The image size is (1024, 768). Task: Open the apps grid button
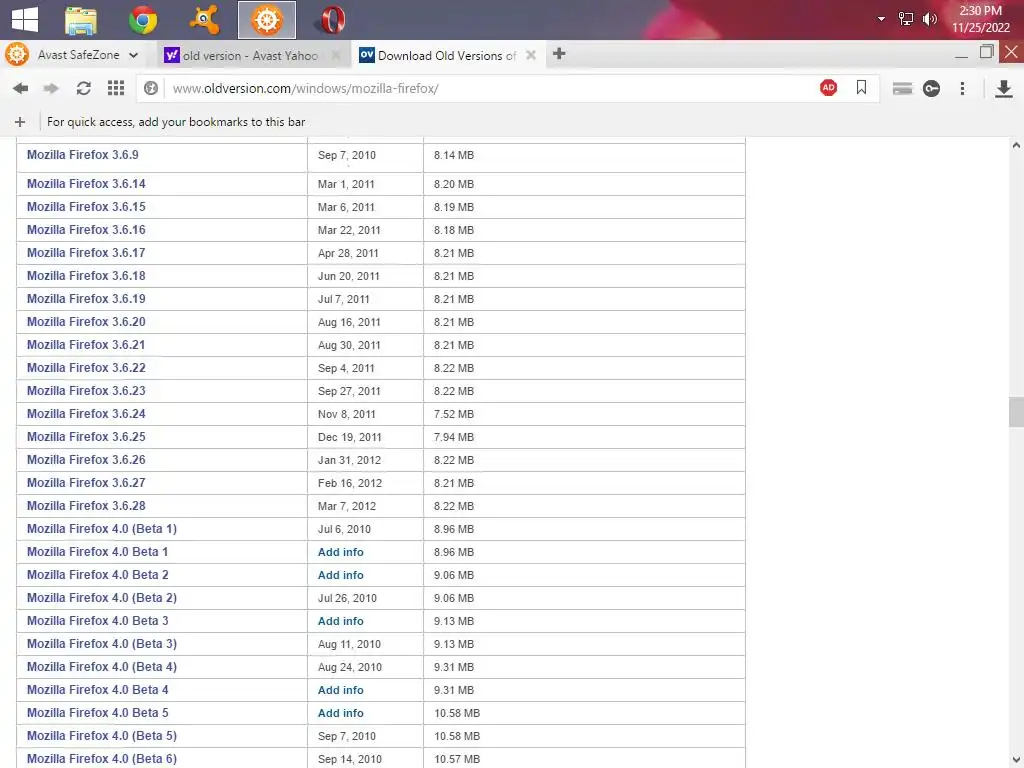116,88
